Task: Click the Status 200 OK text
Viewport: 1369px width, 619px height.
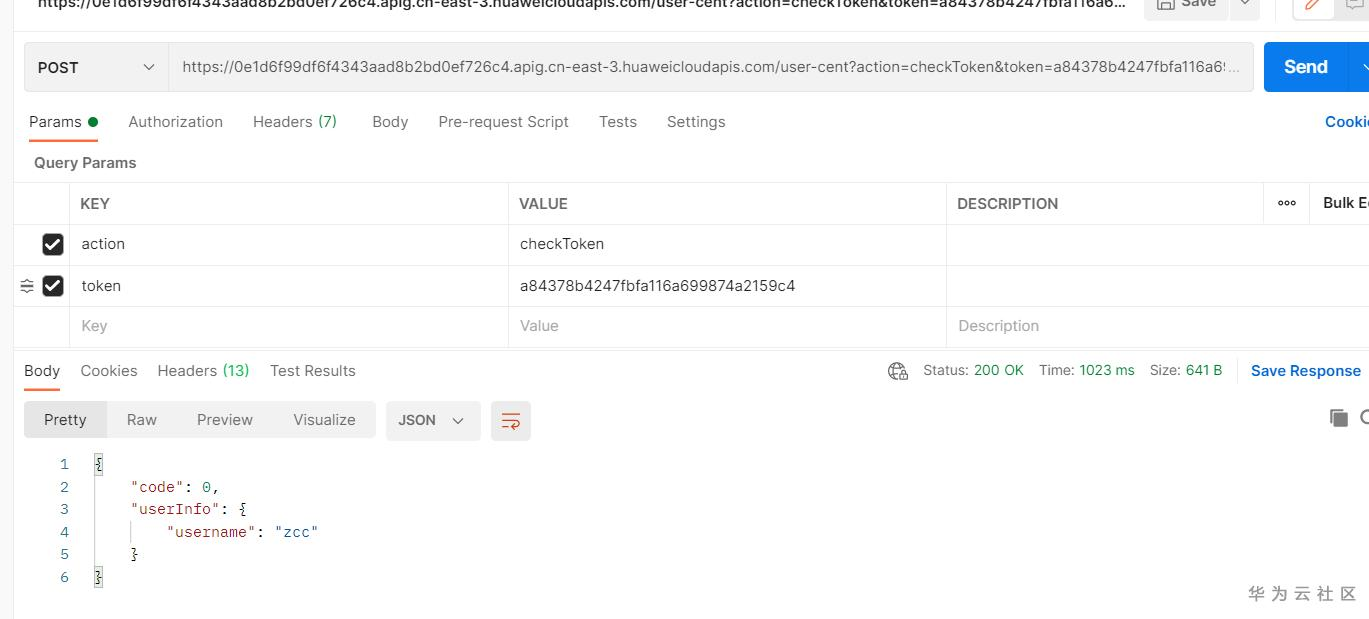Action: 973,370
